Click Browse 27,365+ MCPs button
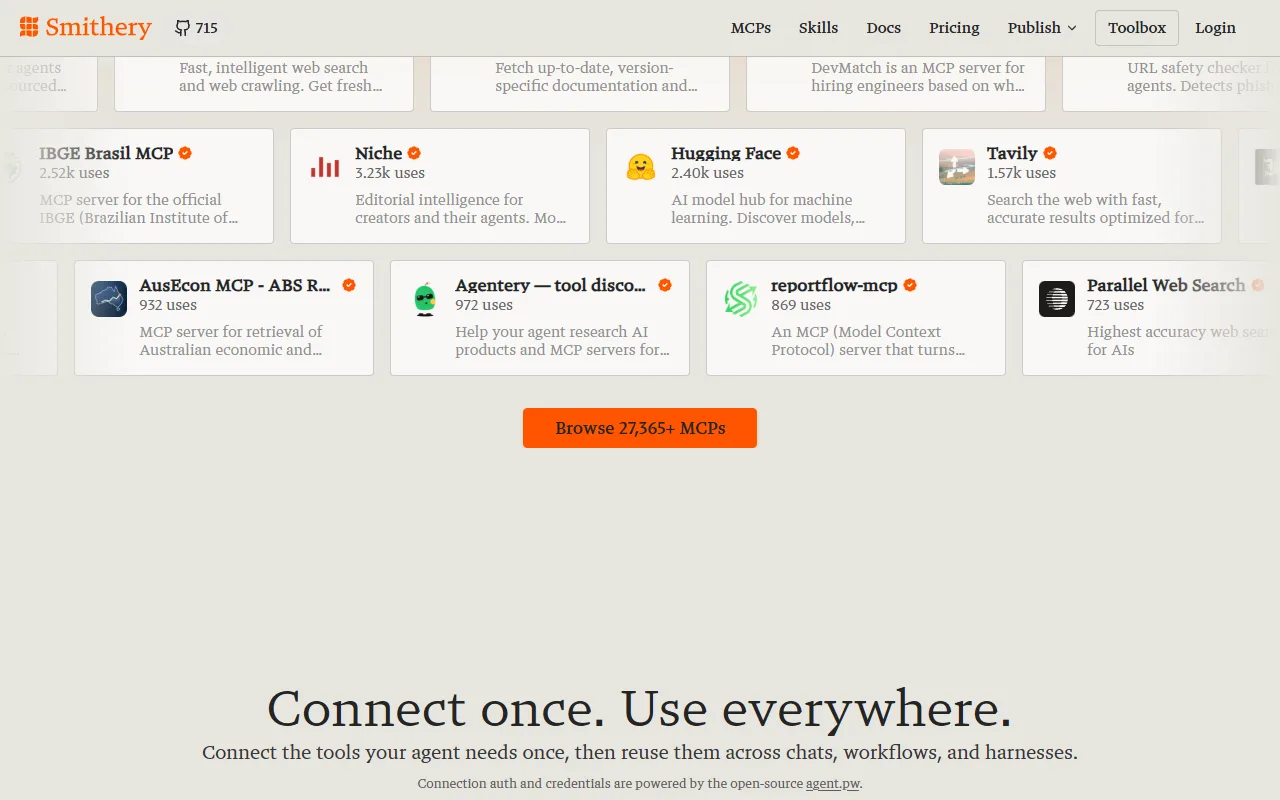Image resolution: width=1280 pixels, height=800 pixels. [x=640, y=428]
